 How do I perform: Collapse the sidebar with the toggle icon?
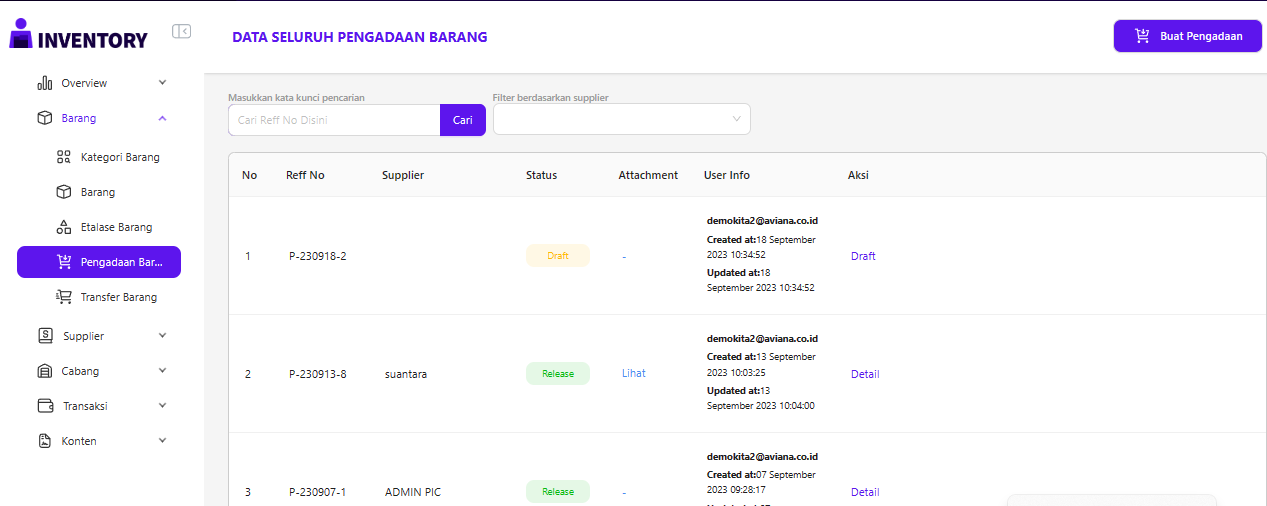click(x=181, y=31)
